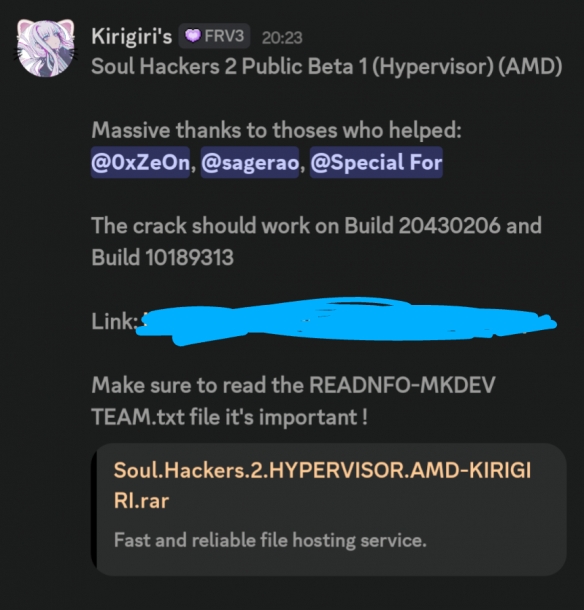
Task: Open Kirigiri's profile avatar
Action: 46,47
